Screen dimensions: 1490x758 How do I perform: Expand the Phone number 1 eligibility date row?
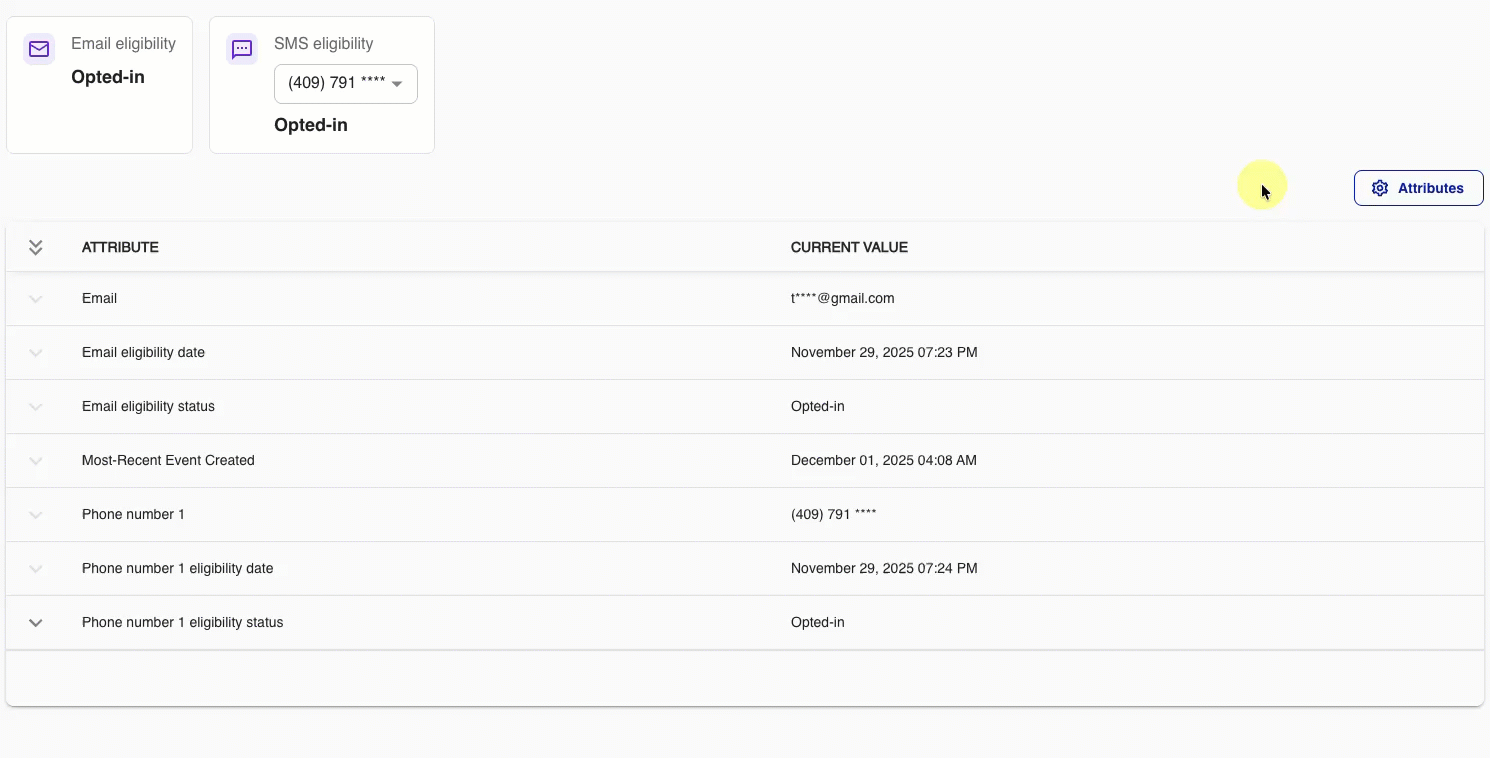[x=36, y=568]
